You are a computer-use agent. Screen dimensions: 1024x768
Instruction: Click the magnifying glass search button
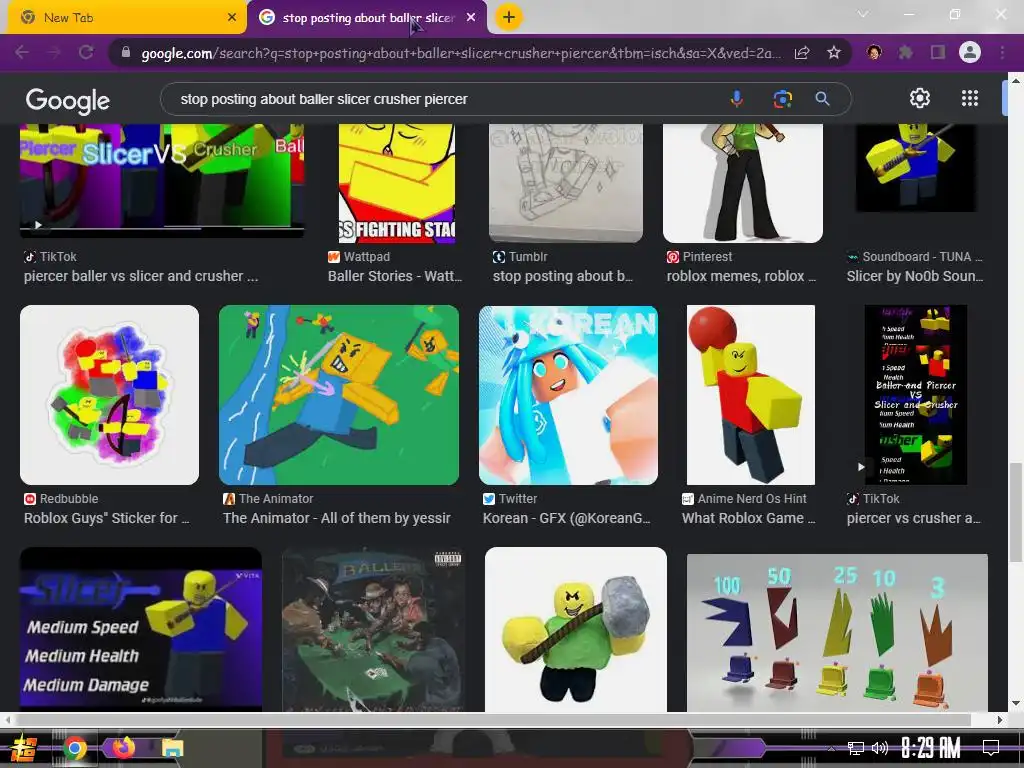(x=823, y=99)
